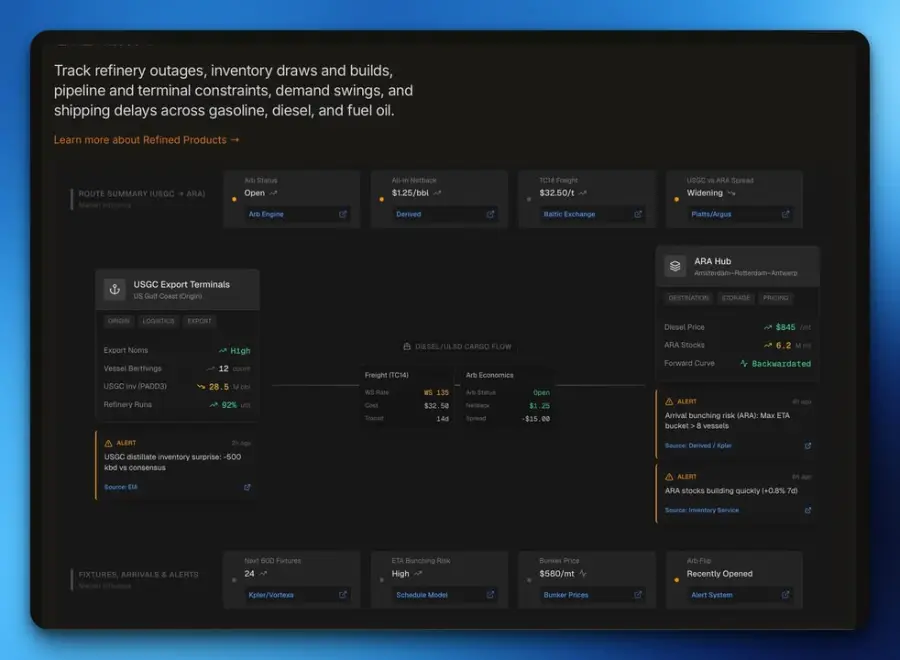Open external link icon beside Platts/Argus
This screenshot has height=660, width=900.
(x=785, y=214)
